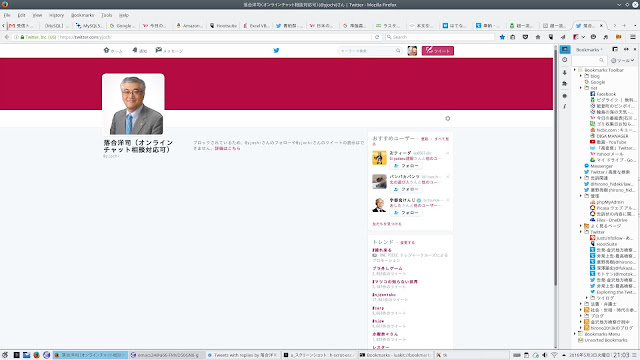This screenshot has height=360, width=640.
Task: Close the Bookmarks sidebar panel
Action: (x=635, y=49)
